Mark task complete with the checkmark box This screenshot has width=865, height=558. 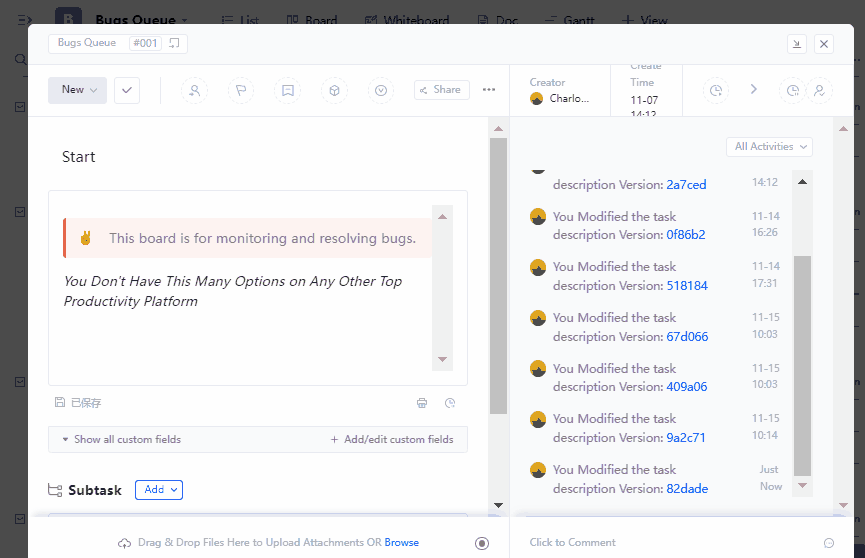click(127, 90)
